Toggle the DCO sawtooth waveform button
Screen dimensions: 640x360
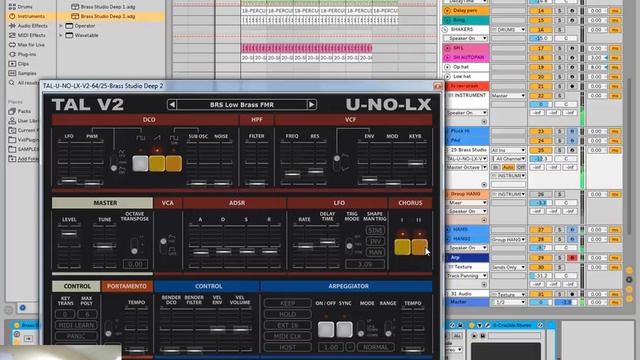(x=157, y=163)
